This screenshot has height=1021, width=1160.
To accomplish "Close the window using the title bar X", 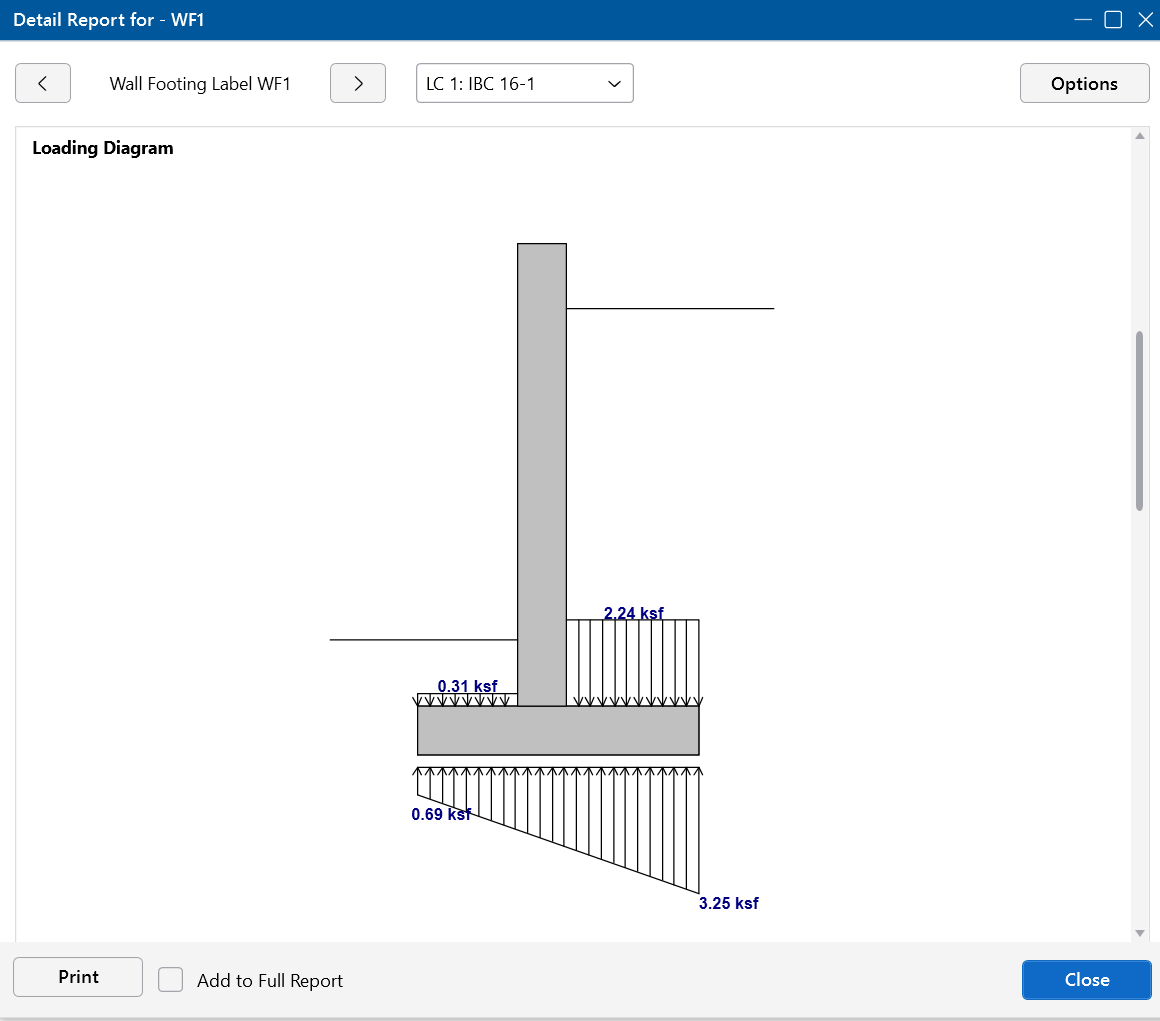I will pos(1145,20).
